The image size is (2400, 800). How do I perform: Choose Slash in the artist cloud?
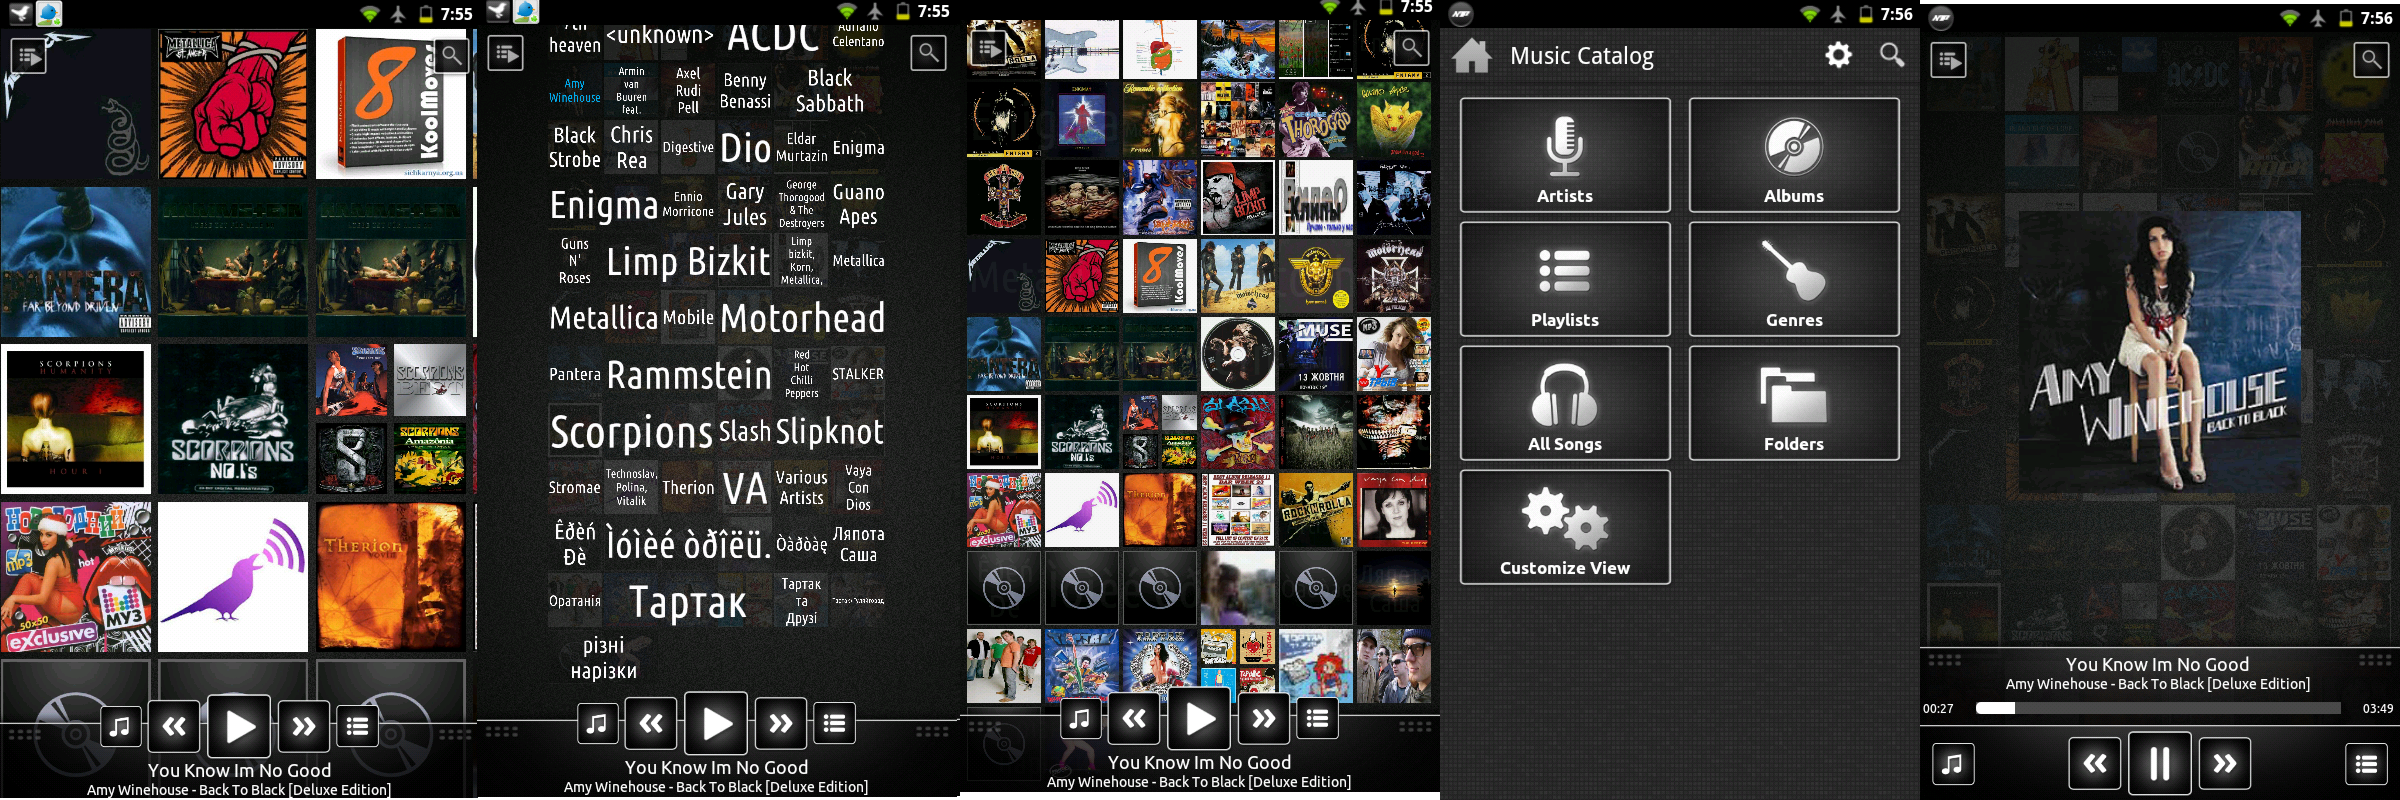[x=745, y=432]
